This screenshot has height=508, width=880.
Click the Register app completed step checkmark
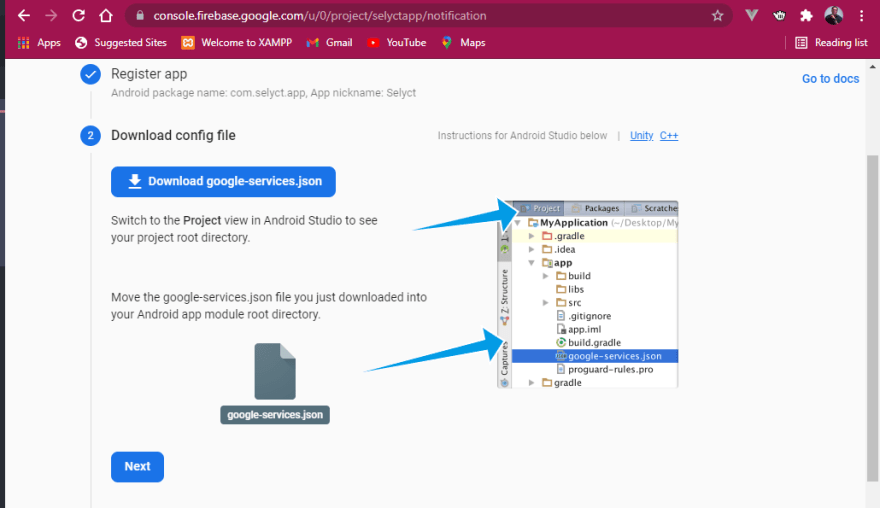tap(90, 74)
